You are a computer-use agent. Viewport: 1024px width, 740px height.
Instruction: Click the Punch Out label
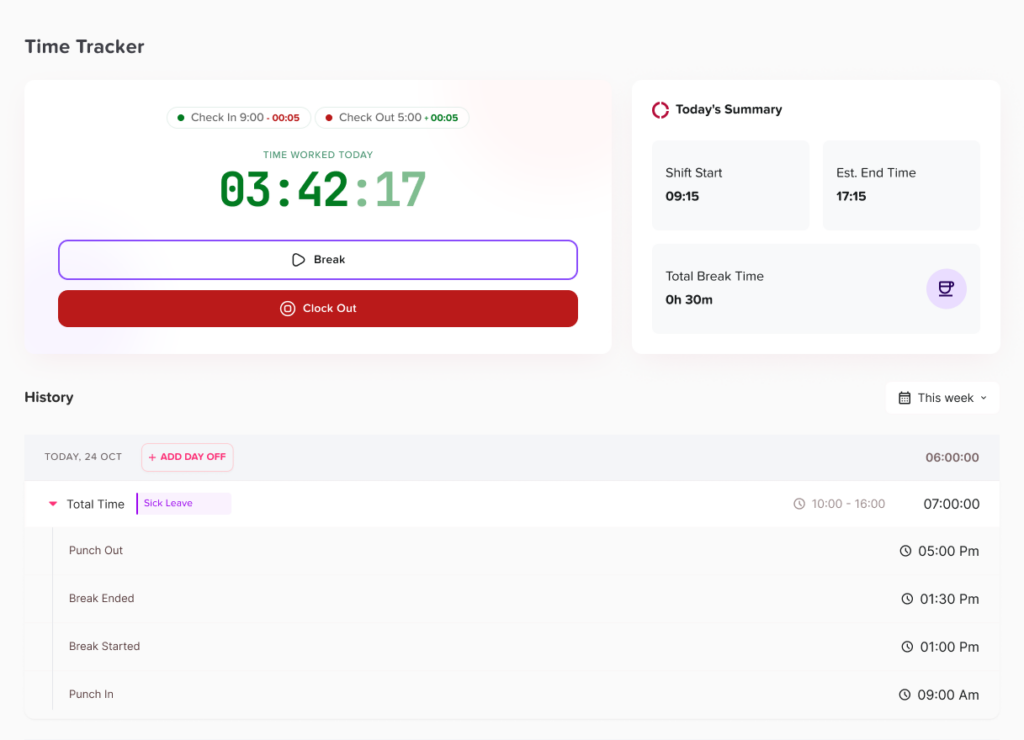[96, 550]
